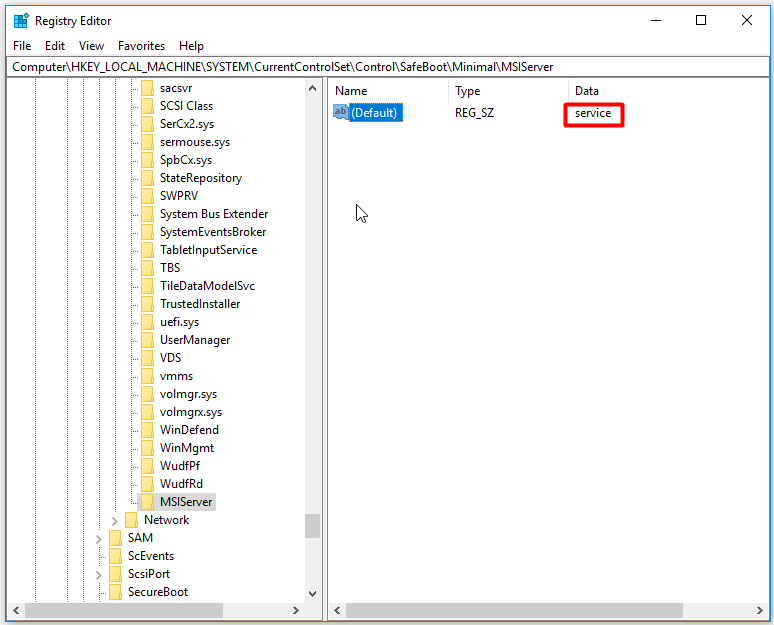Click the tree pane scroll right arrow
The image size is (774, 625).
(296, 611)
